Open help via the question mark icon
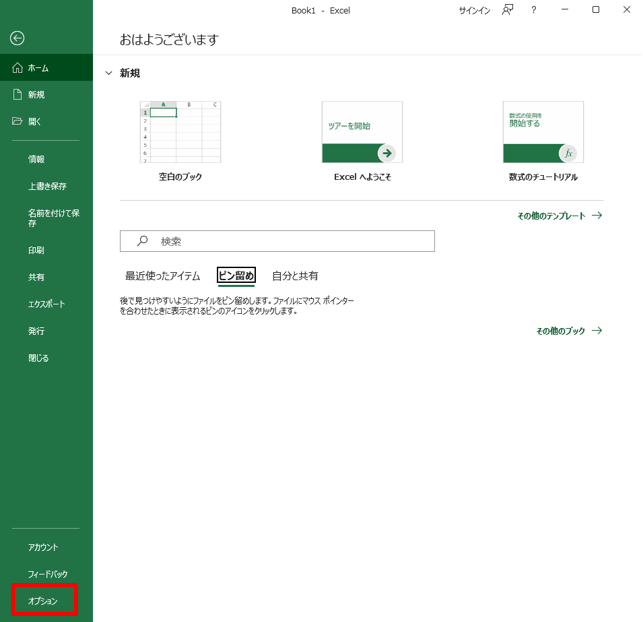This screenshot has height=622, width=643. 534,10
